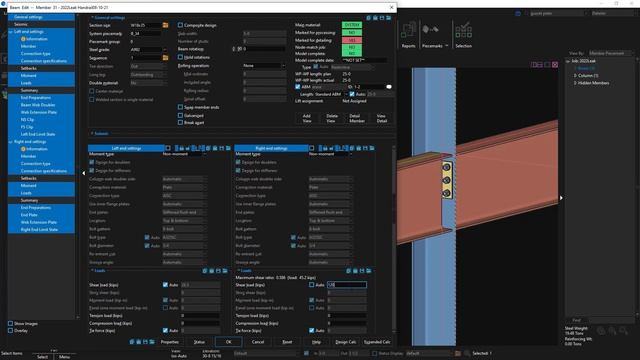Open left end Moment type dropdown
This screenshot has height=360, width=640.
[x=204, y=154]
